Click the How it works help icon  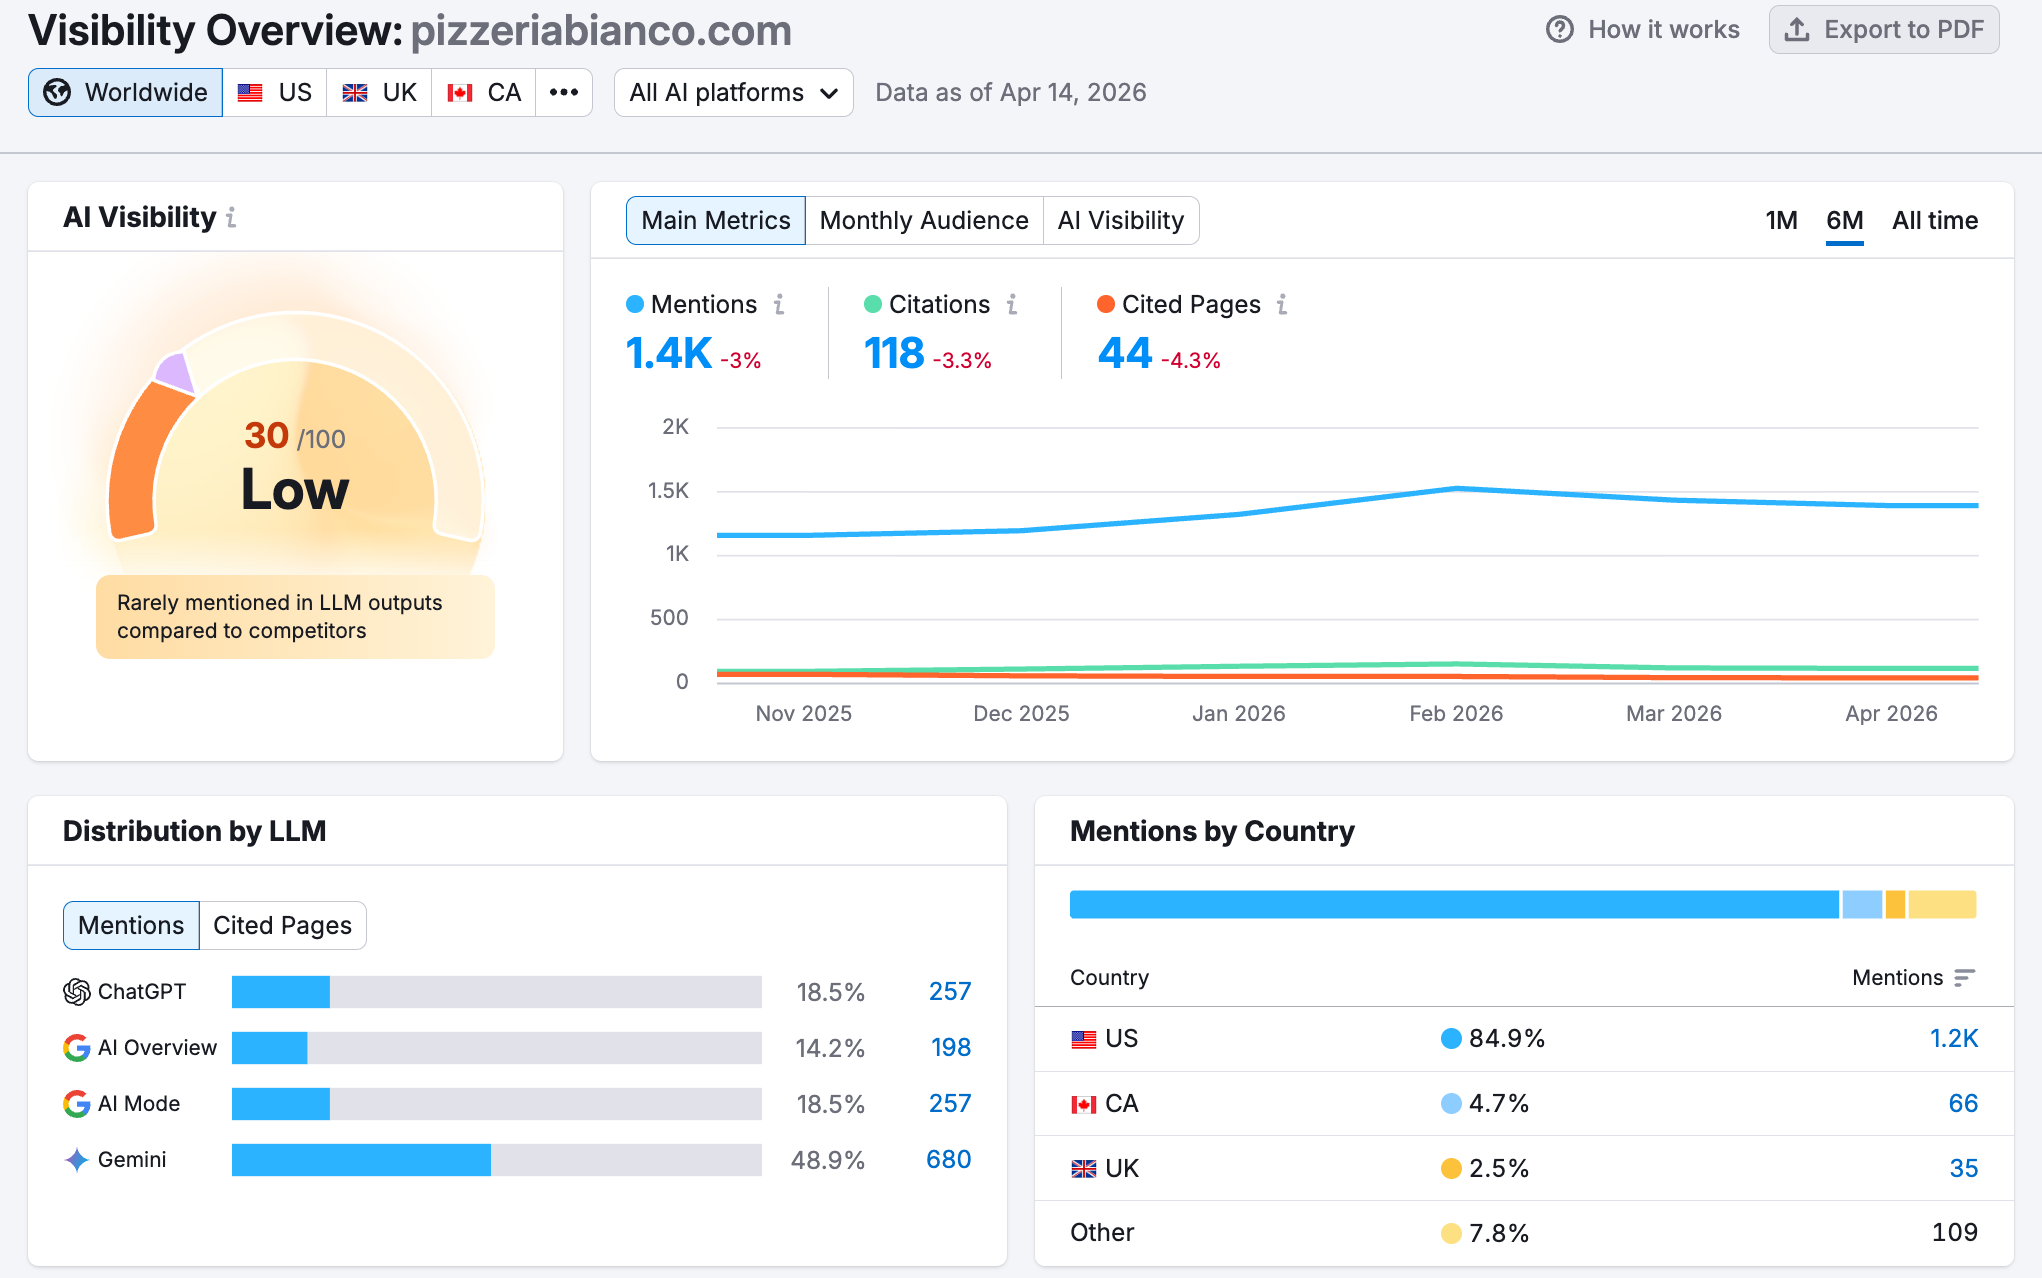coord(1559,29)
